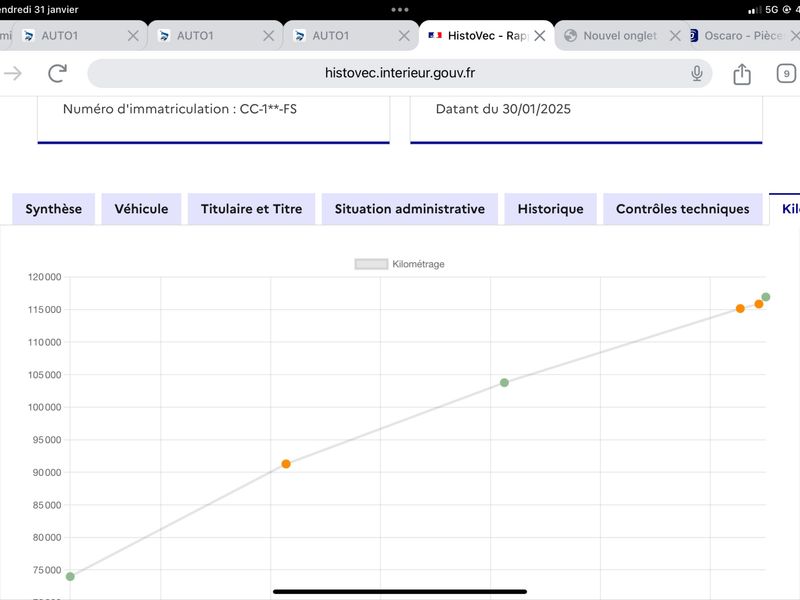This screenshot has width=800, height=600.
Task: Tap the three-dots multitasking icon at top
Action: pos(399,9)
